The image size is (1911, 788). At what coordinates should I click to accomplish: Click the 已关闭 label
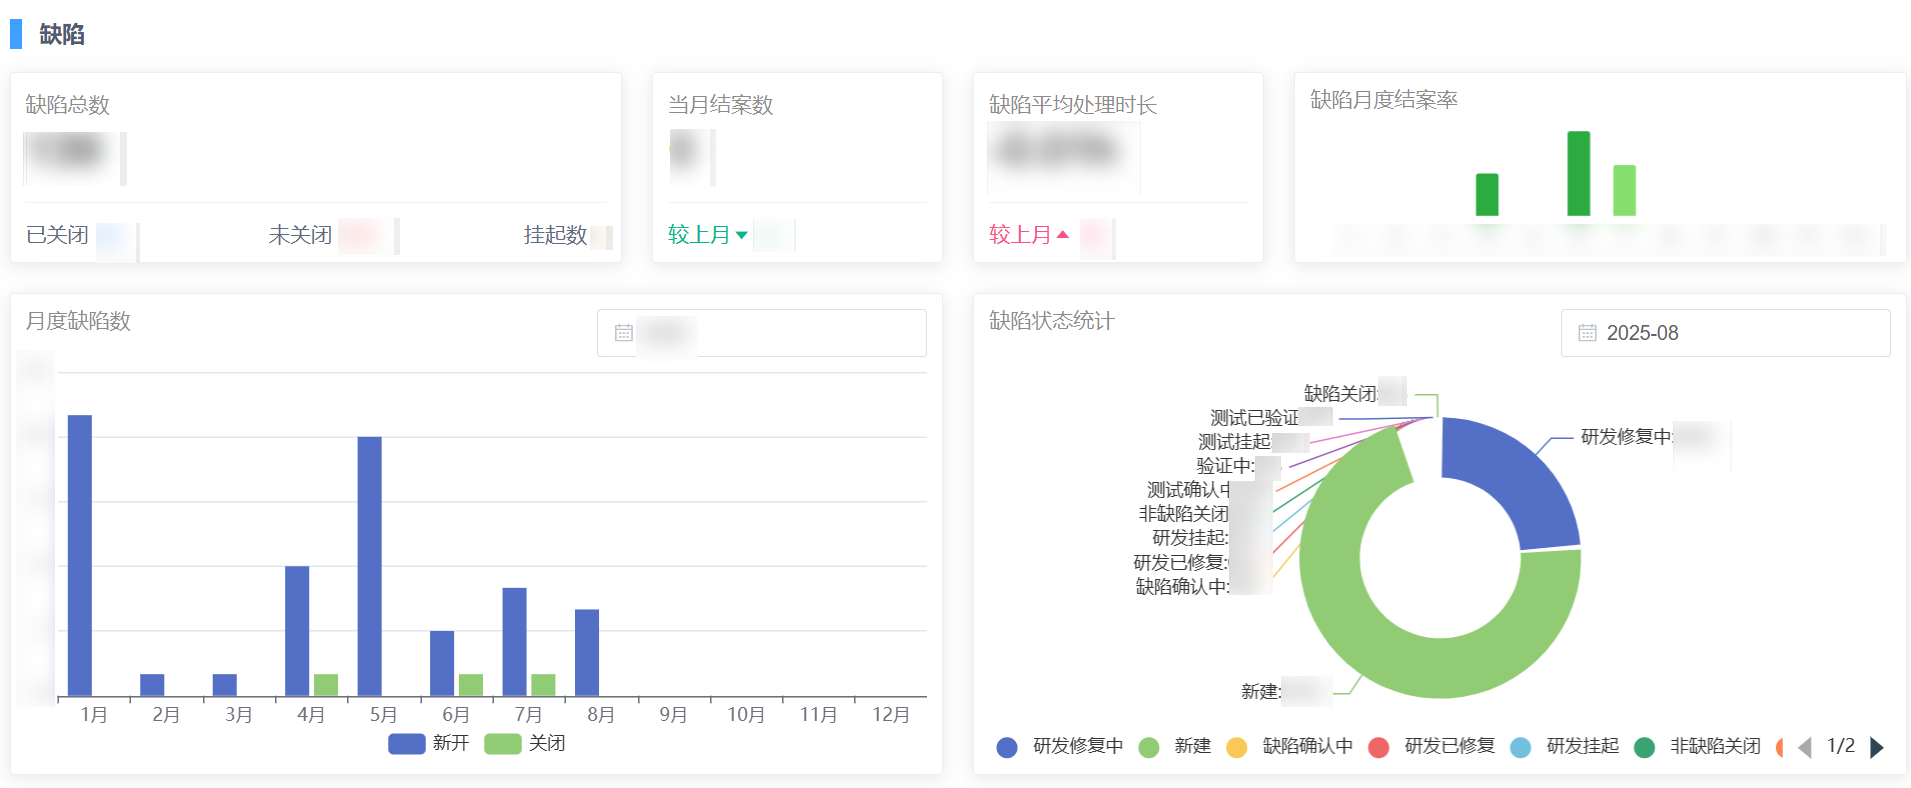57,235
